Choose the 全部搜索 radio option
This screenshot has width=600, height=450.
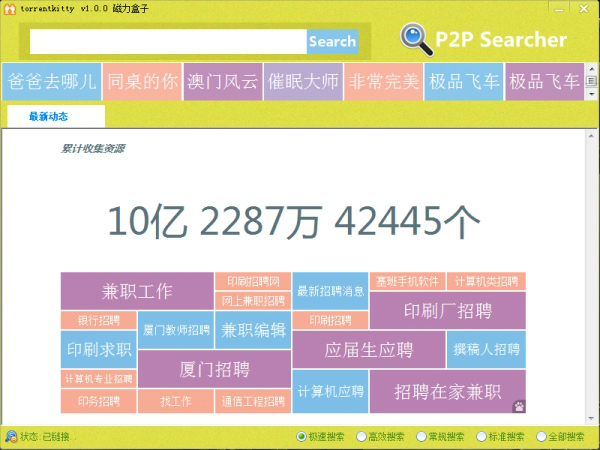(x=541, y=437)
